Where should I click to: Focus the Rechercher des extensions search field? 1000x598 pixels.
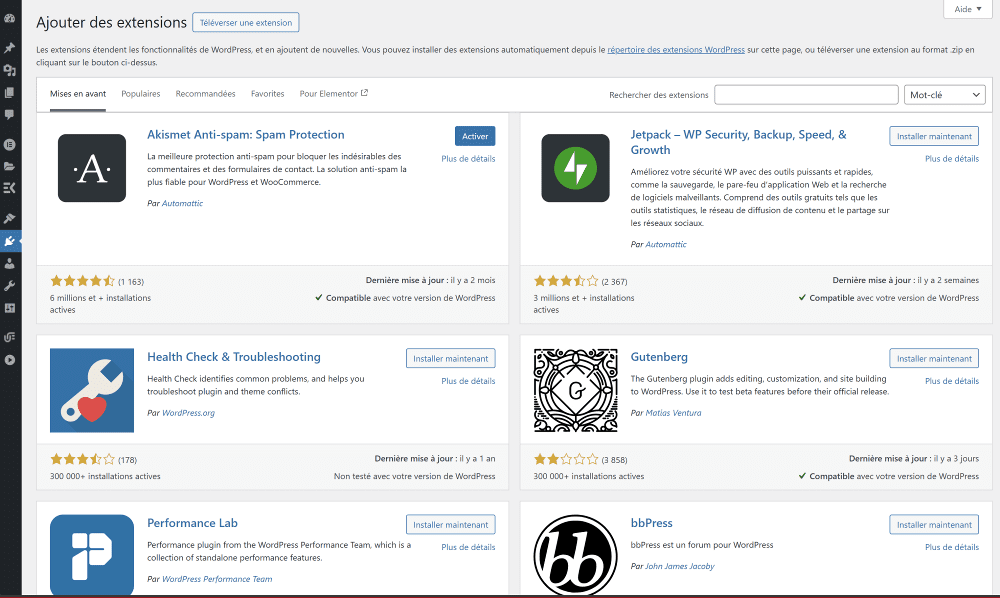[806, 95]
